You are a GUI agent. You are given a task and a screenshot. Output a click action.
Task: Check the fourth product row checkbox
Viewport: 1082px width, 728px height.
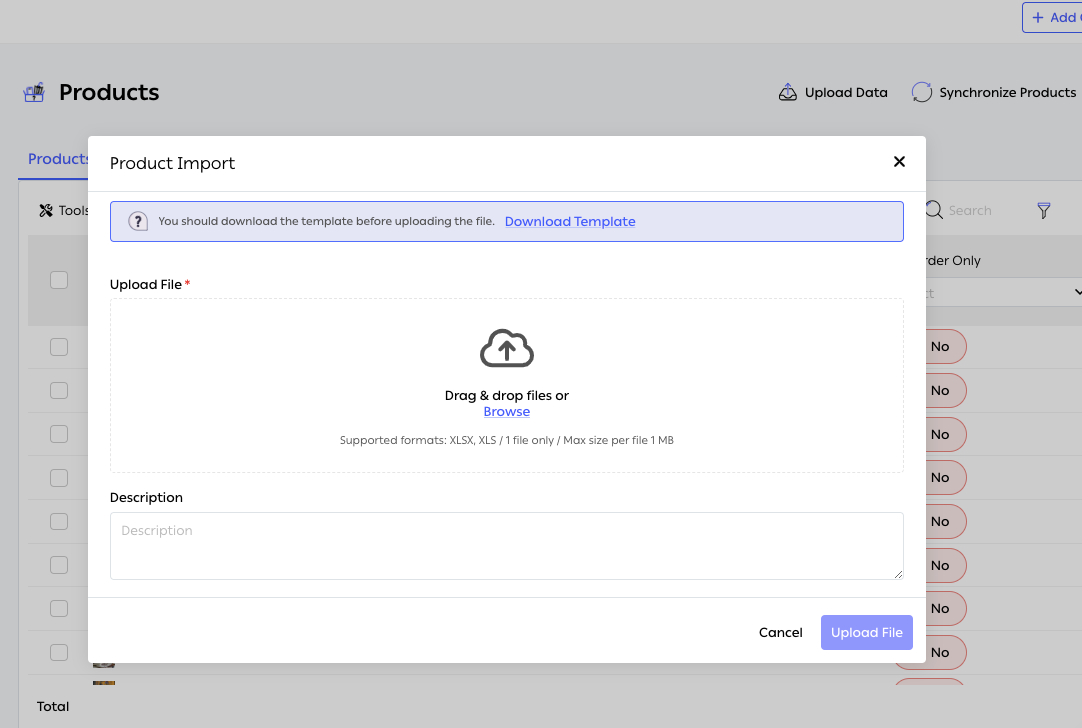pyautogui.click(x=59, y=478)
